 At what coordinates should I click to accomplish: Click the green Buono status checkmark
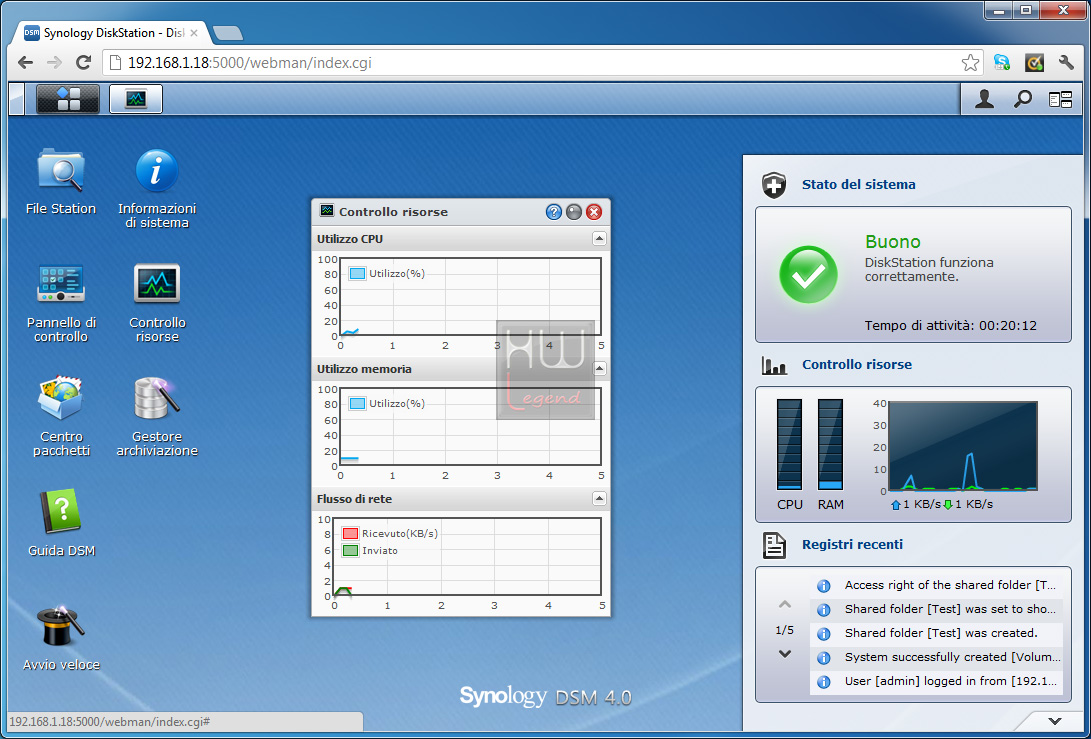(808, 274)
